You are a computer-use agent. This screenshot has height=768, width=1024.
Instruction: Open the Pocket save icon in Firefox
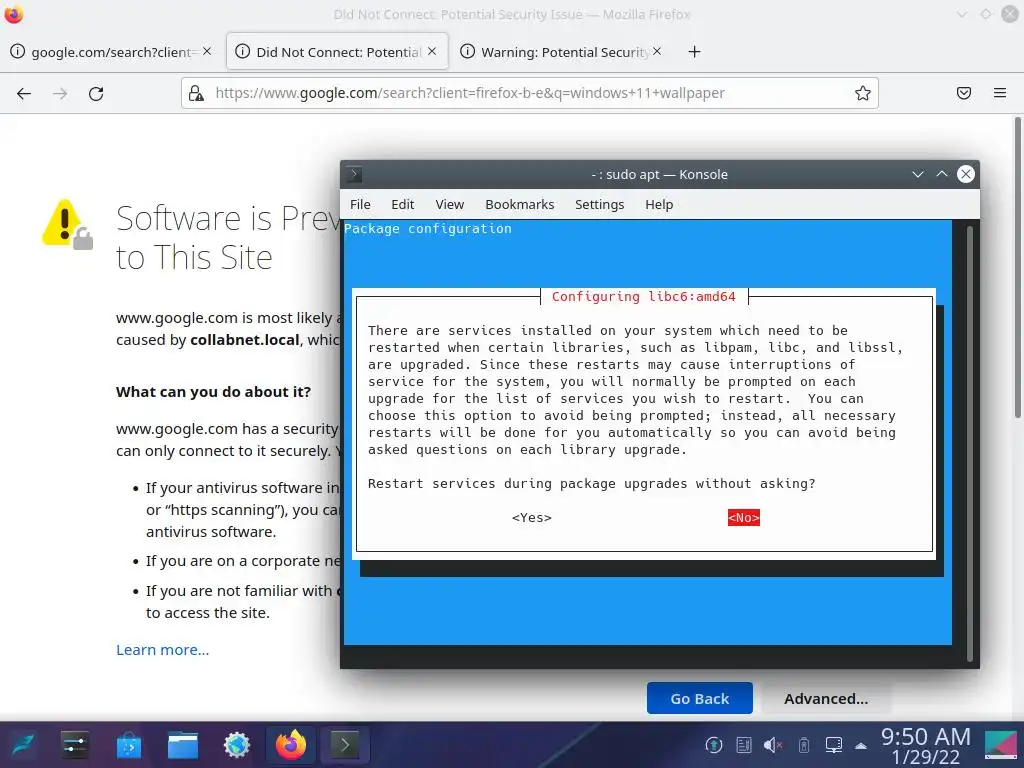point(964,93)
